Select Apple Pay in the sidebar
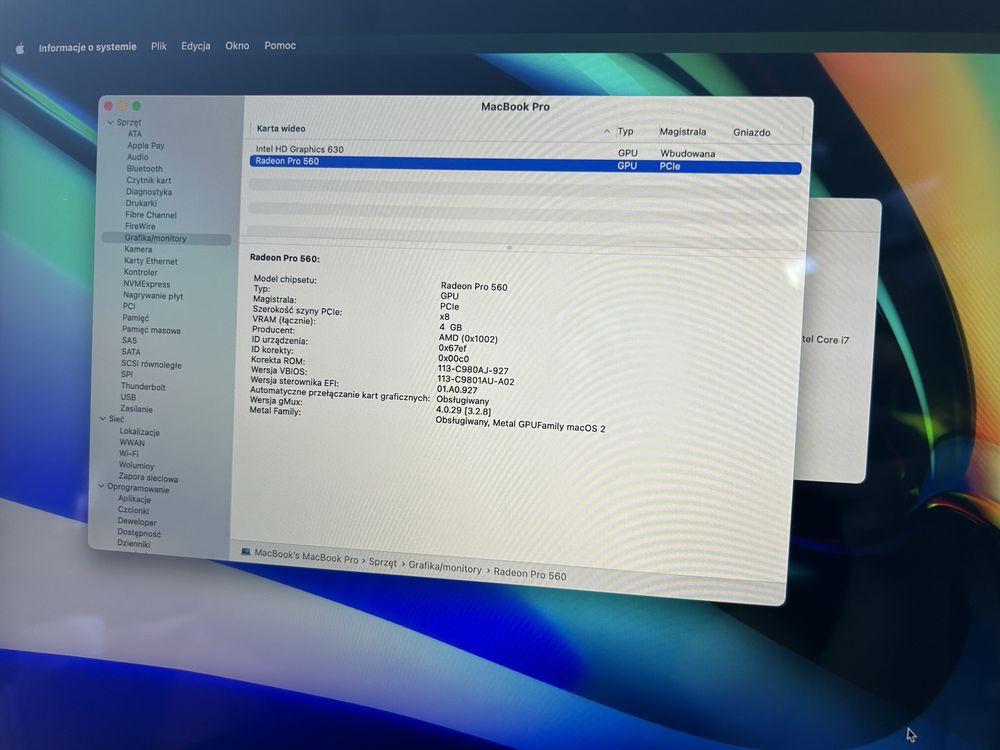 (145, 145)
